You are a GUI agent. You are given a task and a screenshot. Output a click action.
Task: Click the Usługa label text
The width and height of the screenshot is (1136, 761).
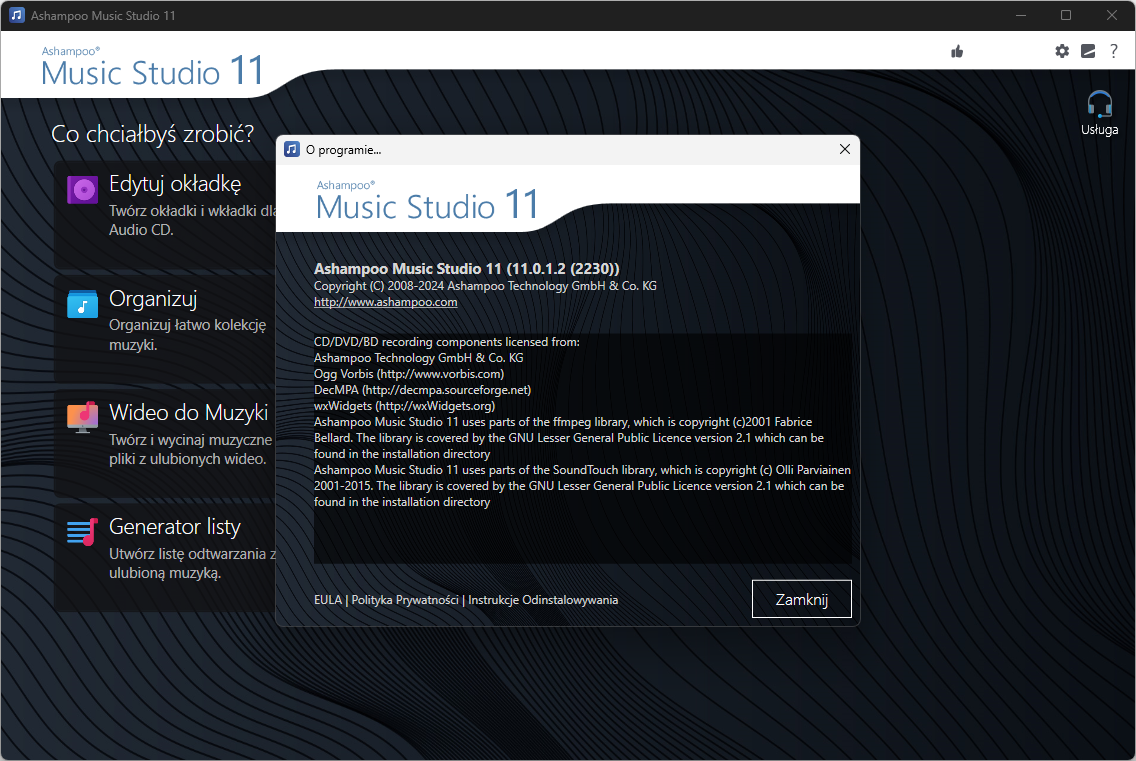pyautogui.click(x=1099, y=130)
